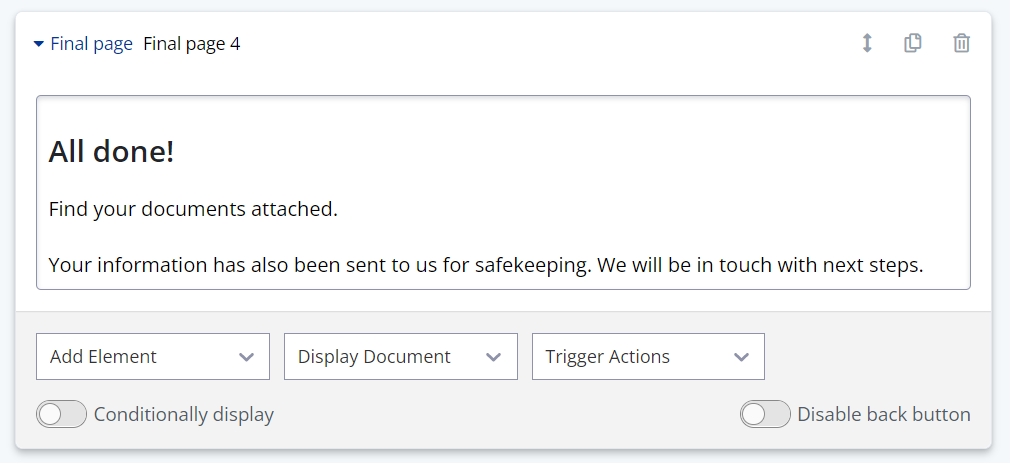
Task: Toggle the Conditionally display switch
Action: pyautogui.click(x=62, y=414)
